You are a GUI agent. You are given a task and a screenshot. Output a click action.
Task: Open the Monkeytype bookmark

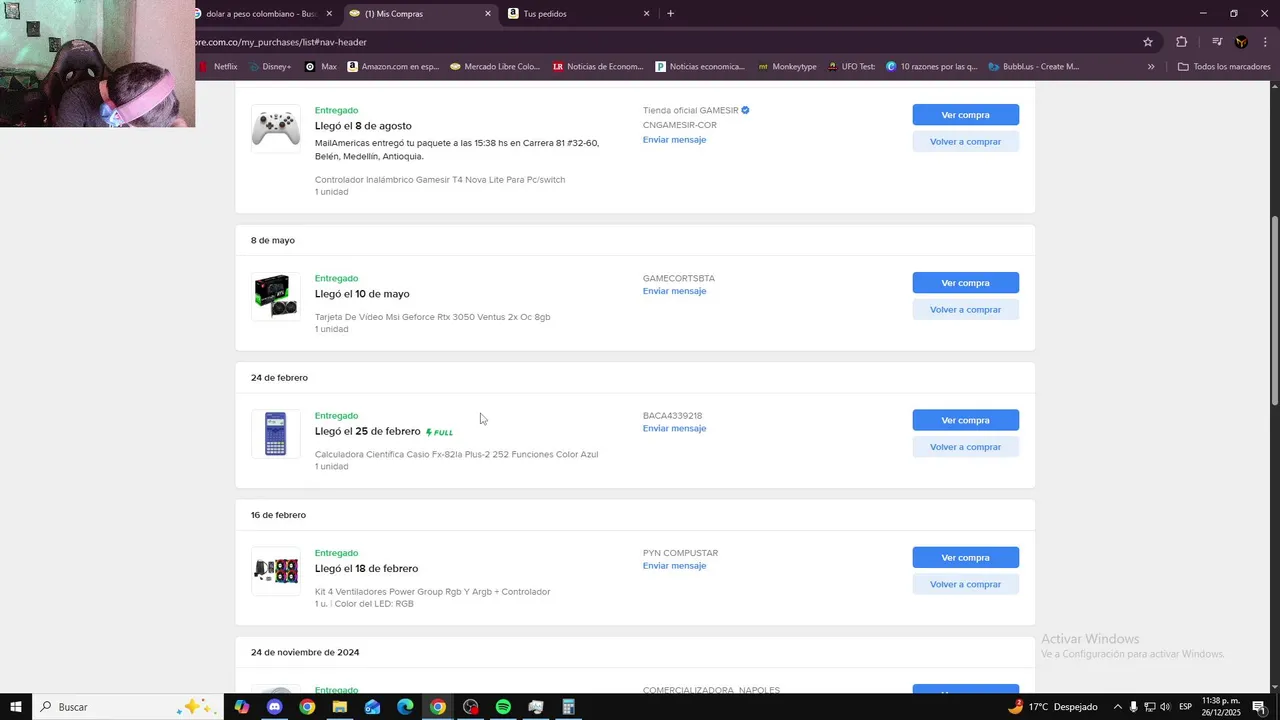coord(787,67)
